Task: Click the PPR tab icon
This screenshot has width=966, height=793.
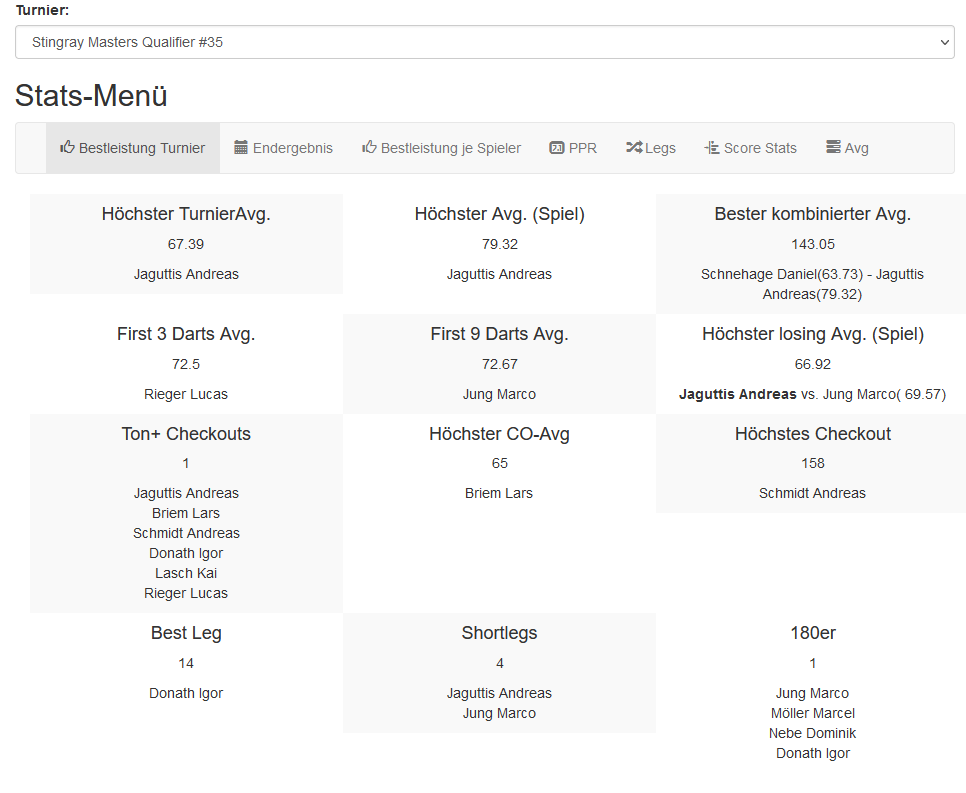Action: [x=557, y=148]
